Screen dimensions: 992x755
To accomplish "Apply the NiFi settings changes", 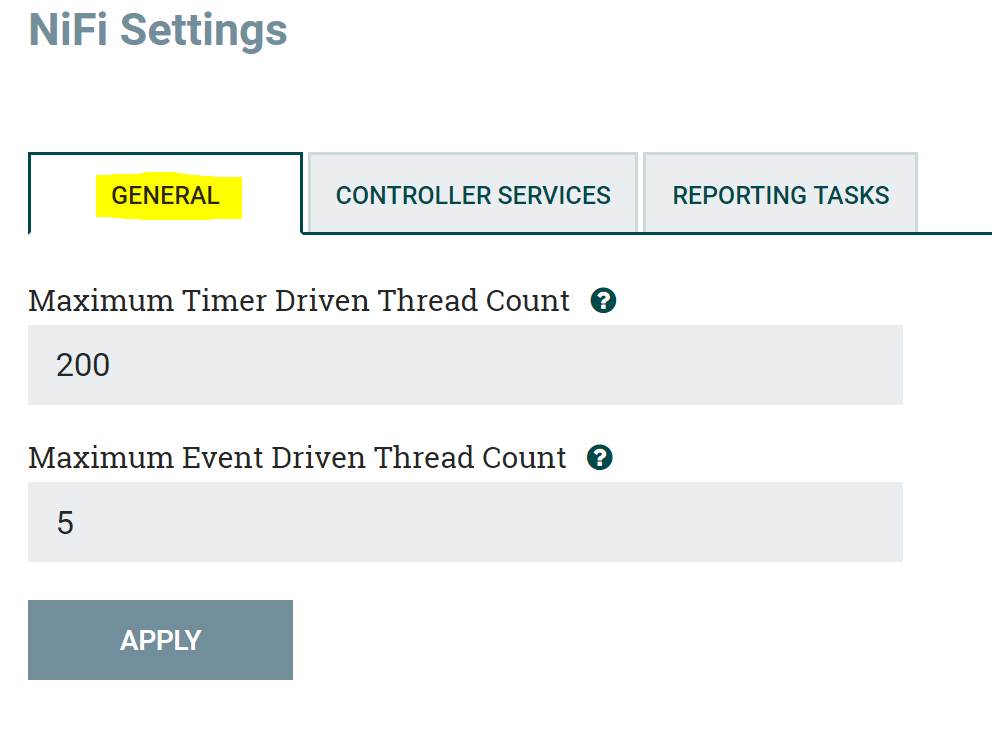I will click(x=160, y=639).
